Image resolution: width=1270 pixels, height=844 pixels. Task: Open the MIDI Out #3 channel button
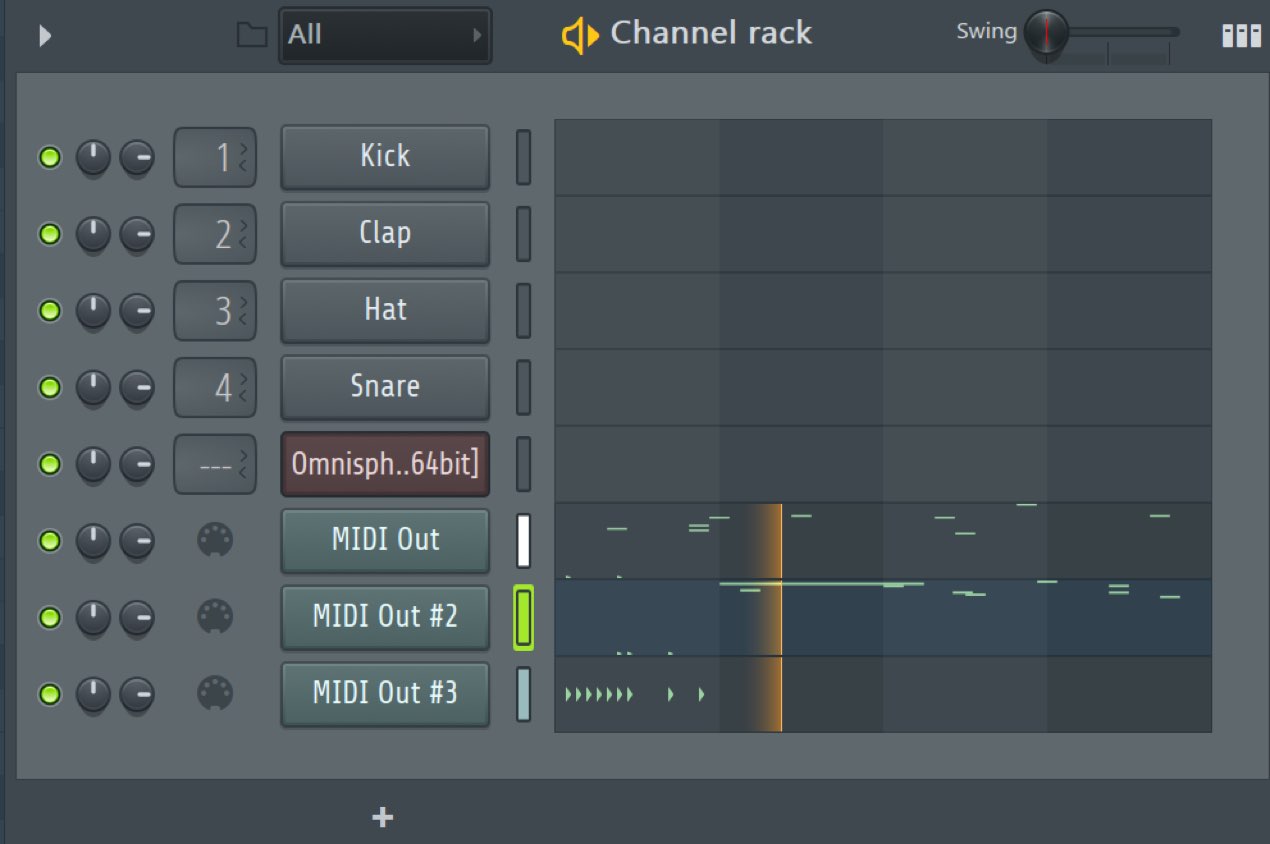point(385,693)
